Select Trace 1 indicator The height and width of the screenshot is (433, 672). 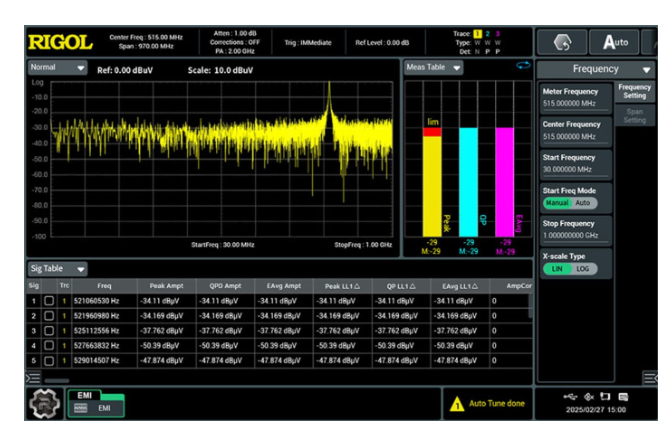(x=477, y=33)
